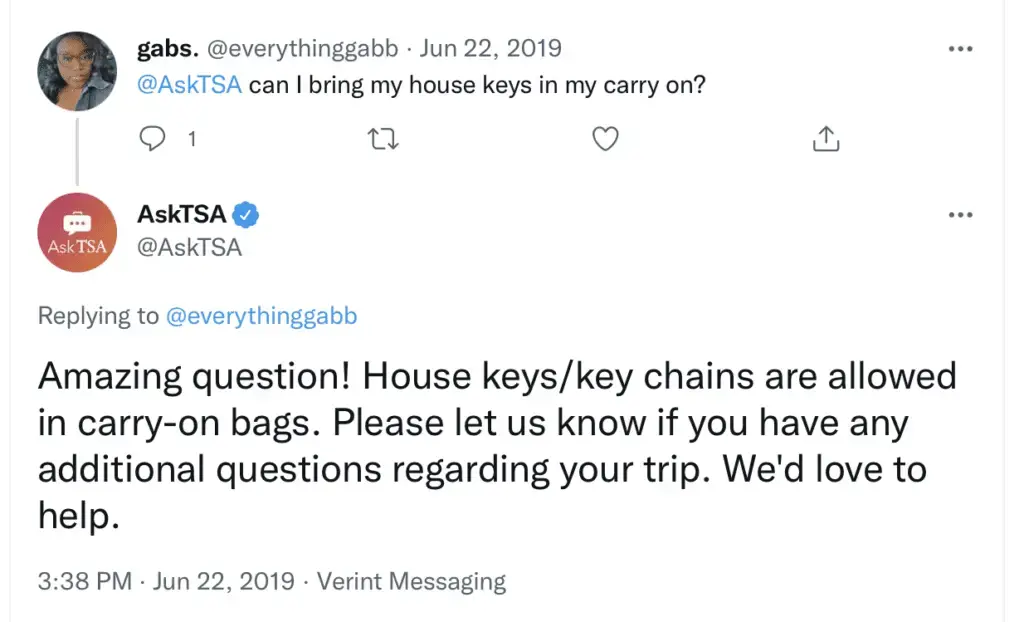Click the Verint Messaging source label
1024x622 pixels.
[411, 581]
